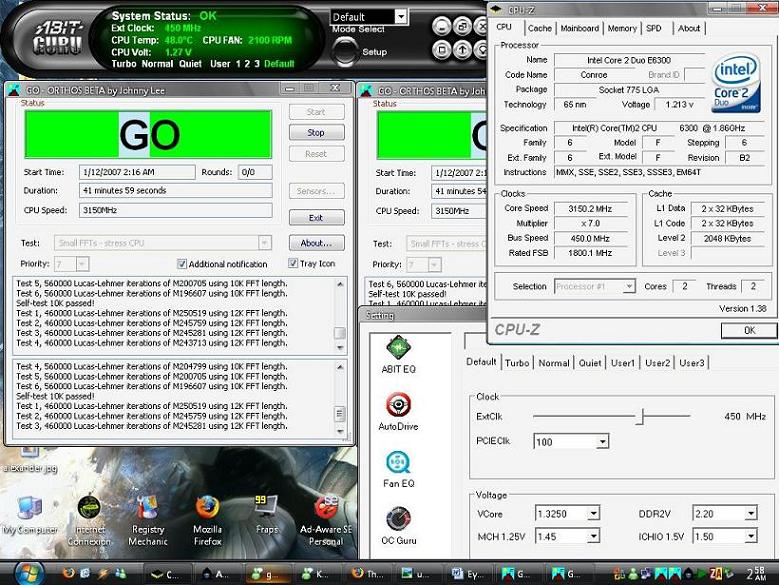Click the Intel Core 2 Duo logo in CPU-Z

point(736,83)
